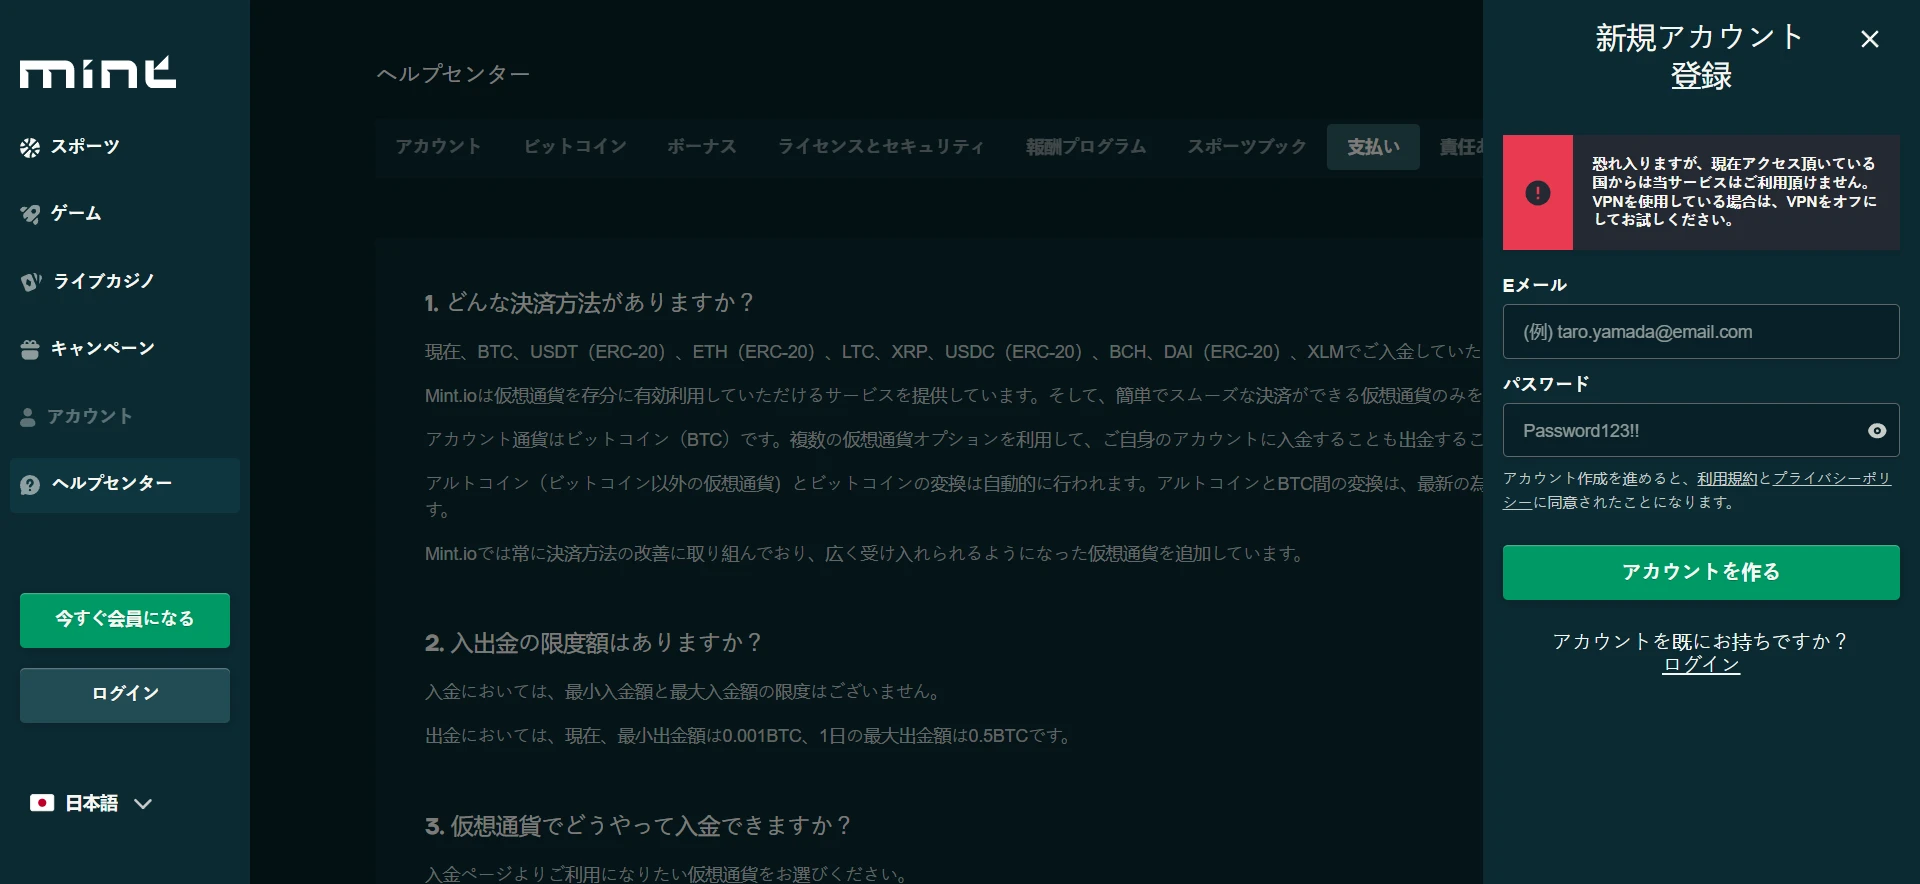Click the パスワード field label
Image resolution: width=1920 pixels, height=884 pixels.
tap(1546, 384)
